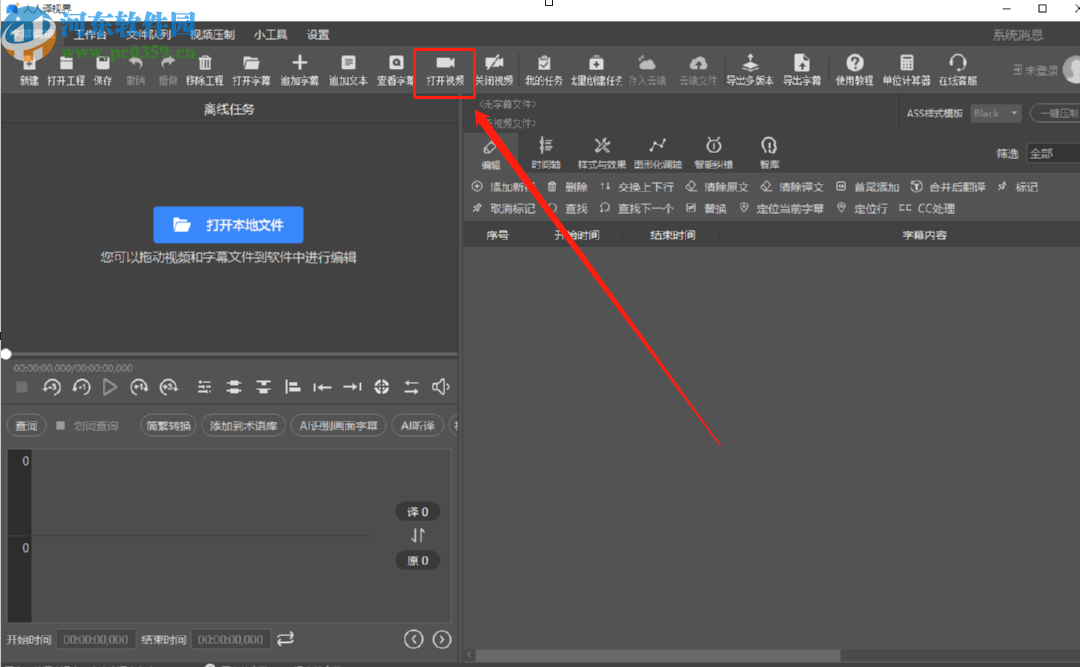Viewport: 1080px width, 667px height.
Task: Open the 小工具 menu
Action: 271,35
